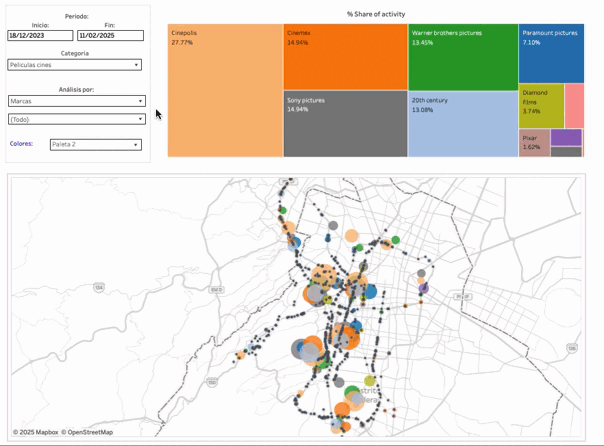Select the Cinemex 14.94% treemap block
Viewport: 604px width, 446px height.
tap(346, 57)
